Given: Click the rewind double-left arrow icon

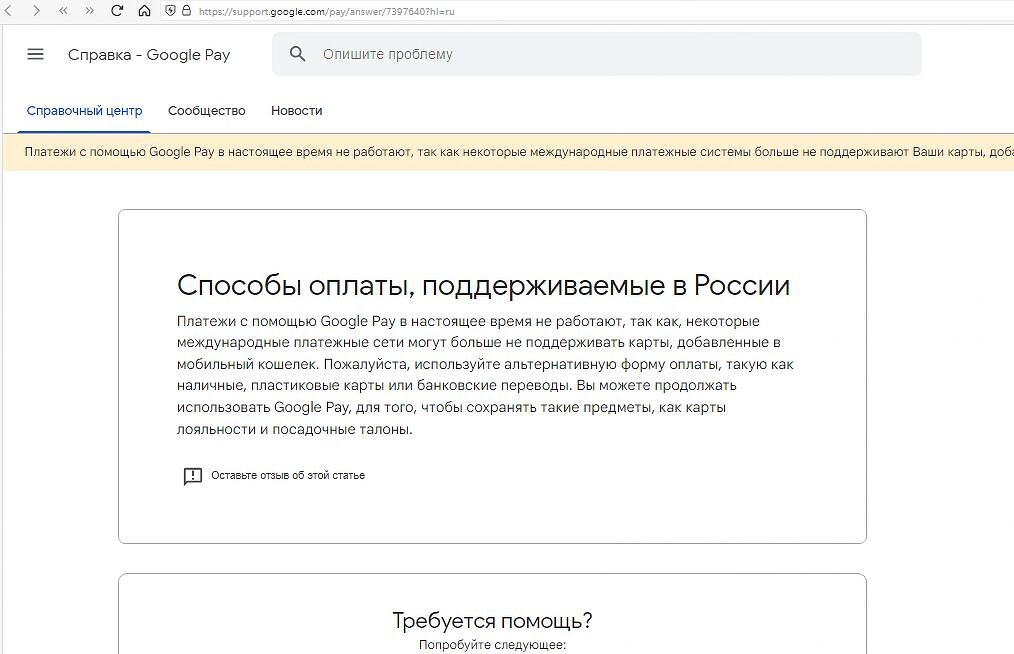Looking at the screenshot, I should (63, 11).
